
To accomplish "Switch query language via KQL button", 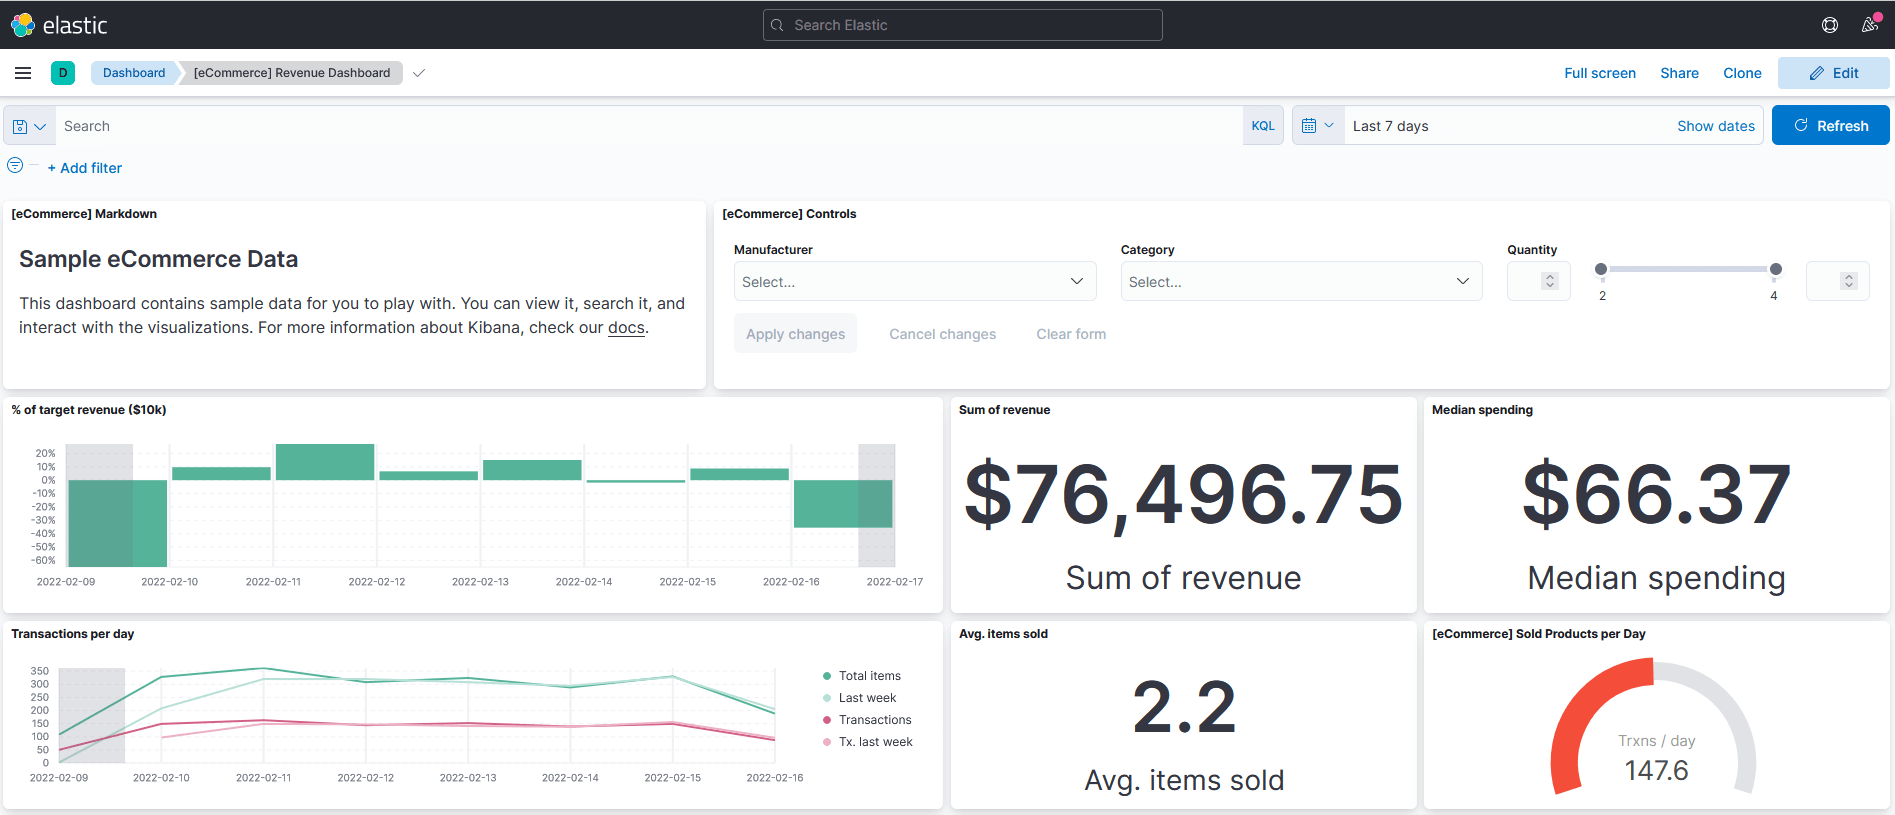I will click(x=1263, y=126).
